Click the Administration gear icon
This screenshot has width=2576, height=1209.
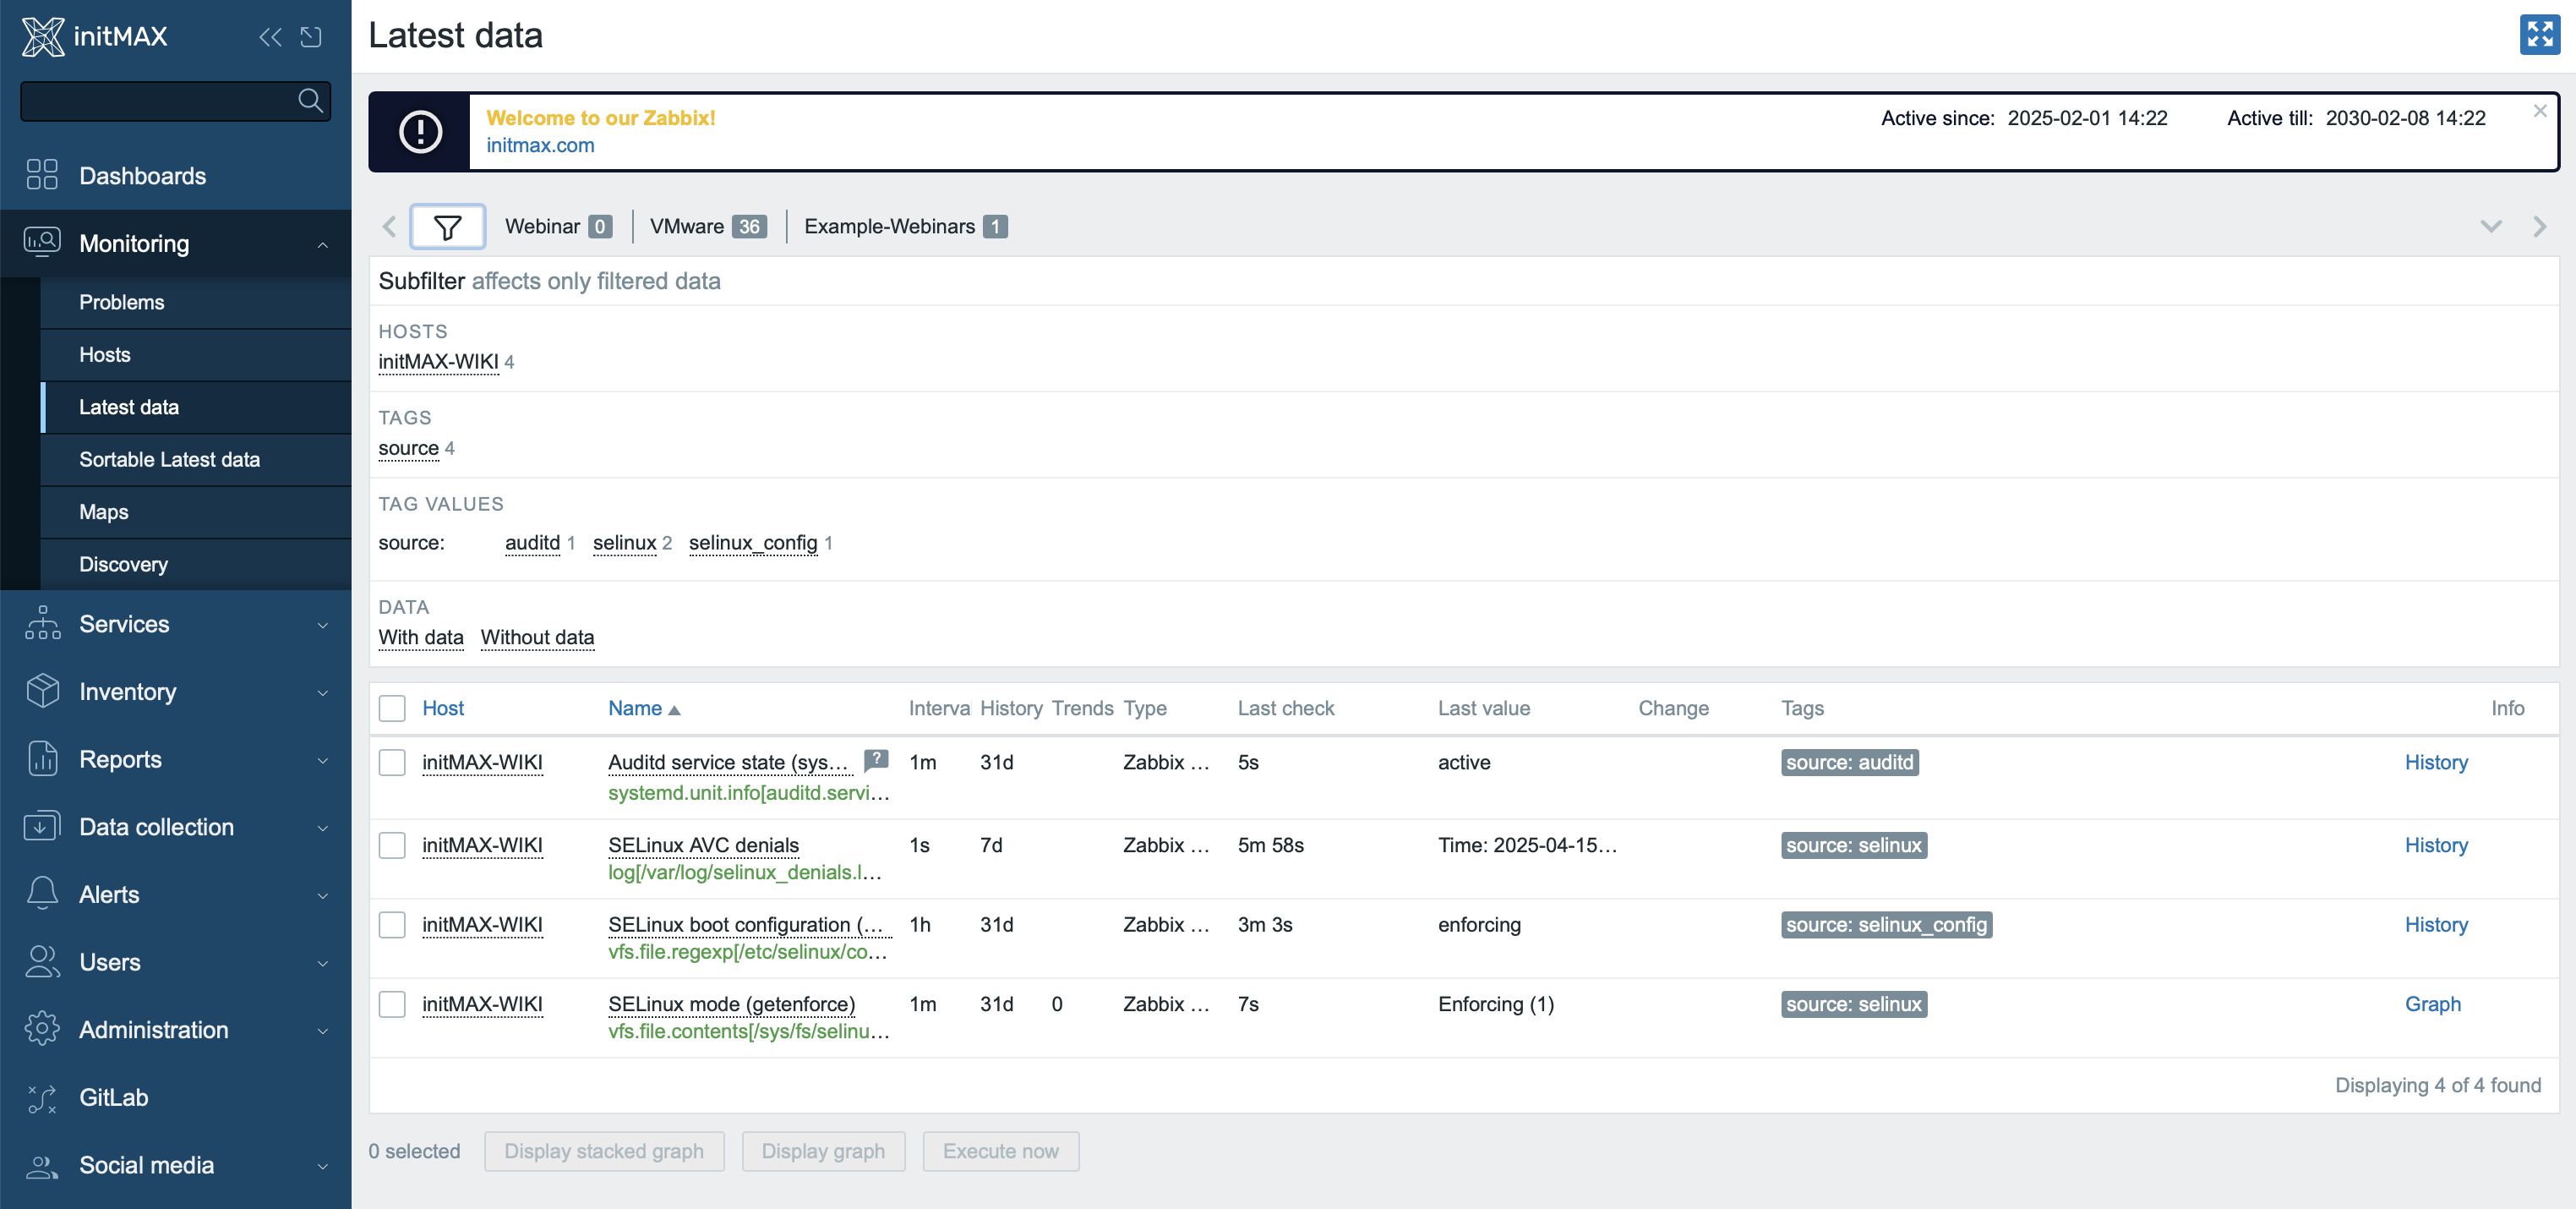click(42, 1028)
